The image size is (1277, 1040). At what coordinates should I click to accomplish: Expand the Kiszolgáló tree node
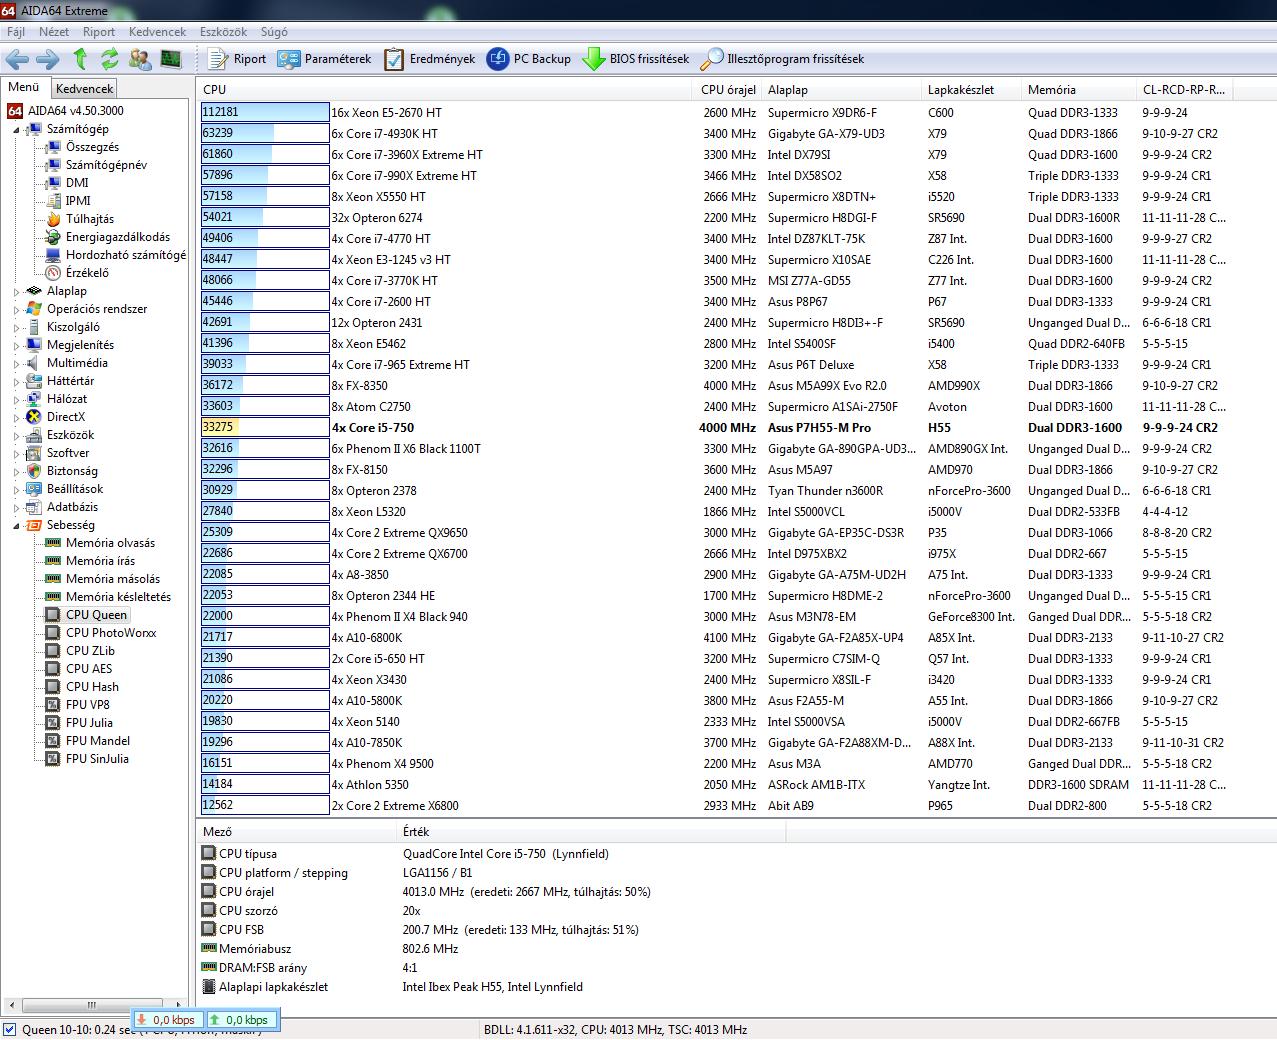[16, 328]
